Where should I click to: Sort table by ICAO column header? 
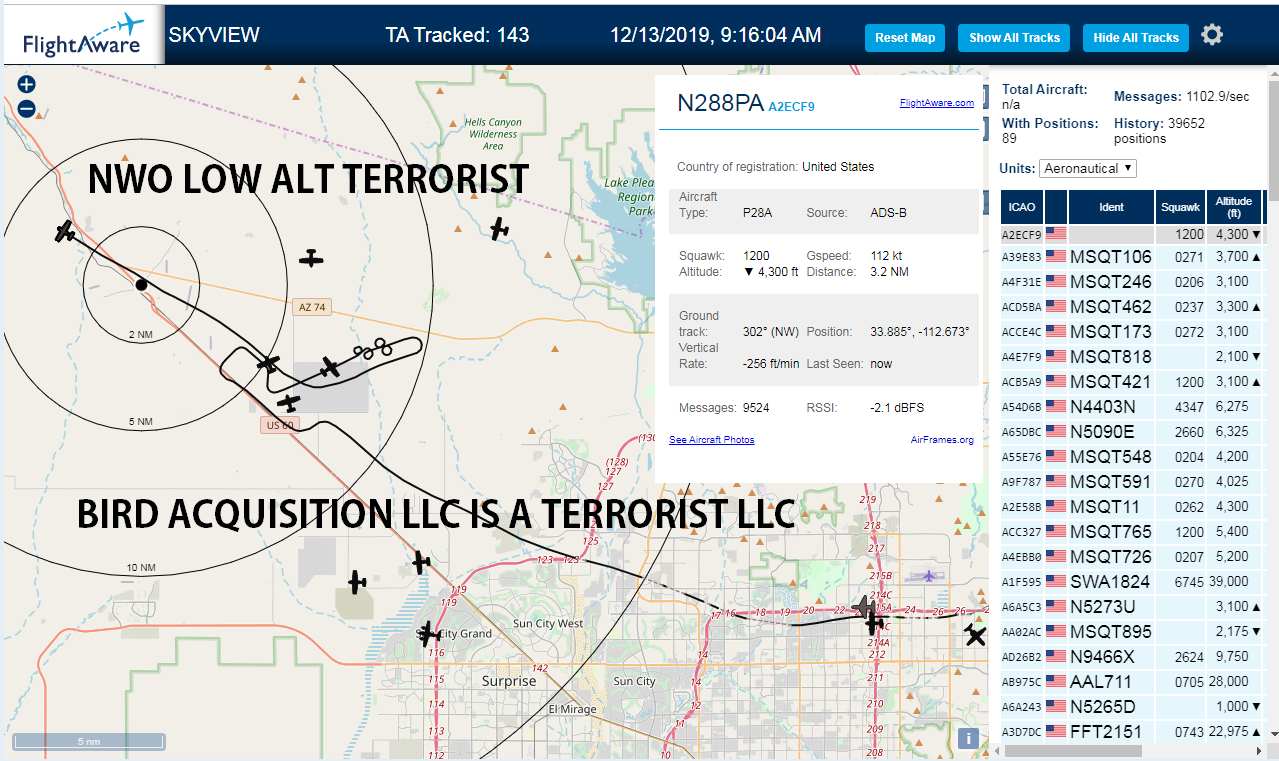tap(1022, 207)
